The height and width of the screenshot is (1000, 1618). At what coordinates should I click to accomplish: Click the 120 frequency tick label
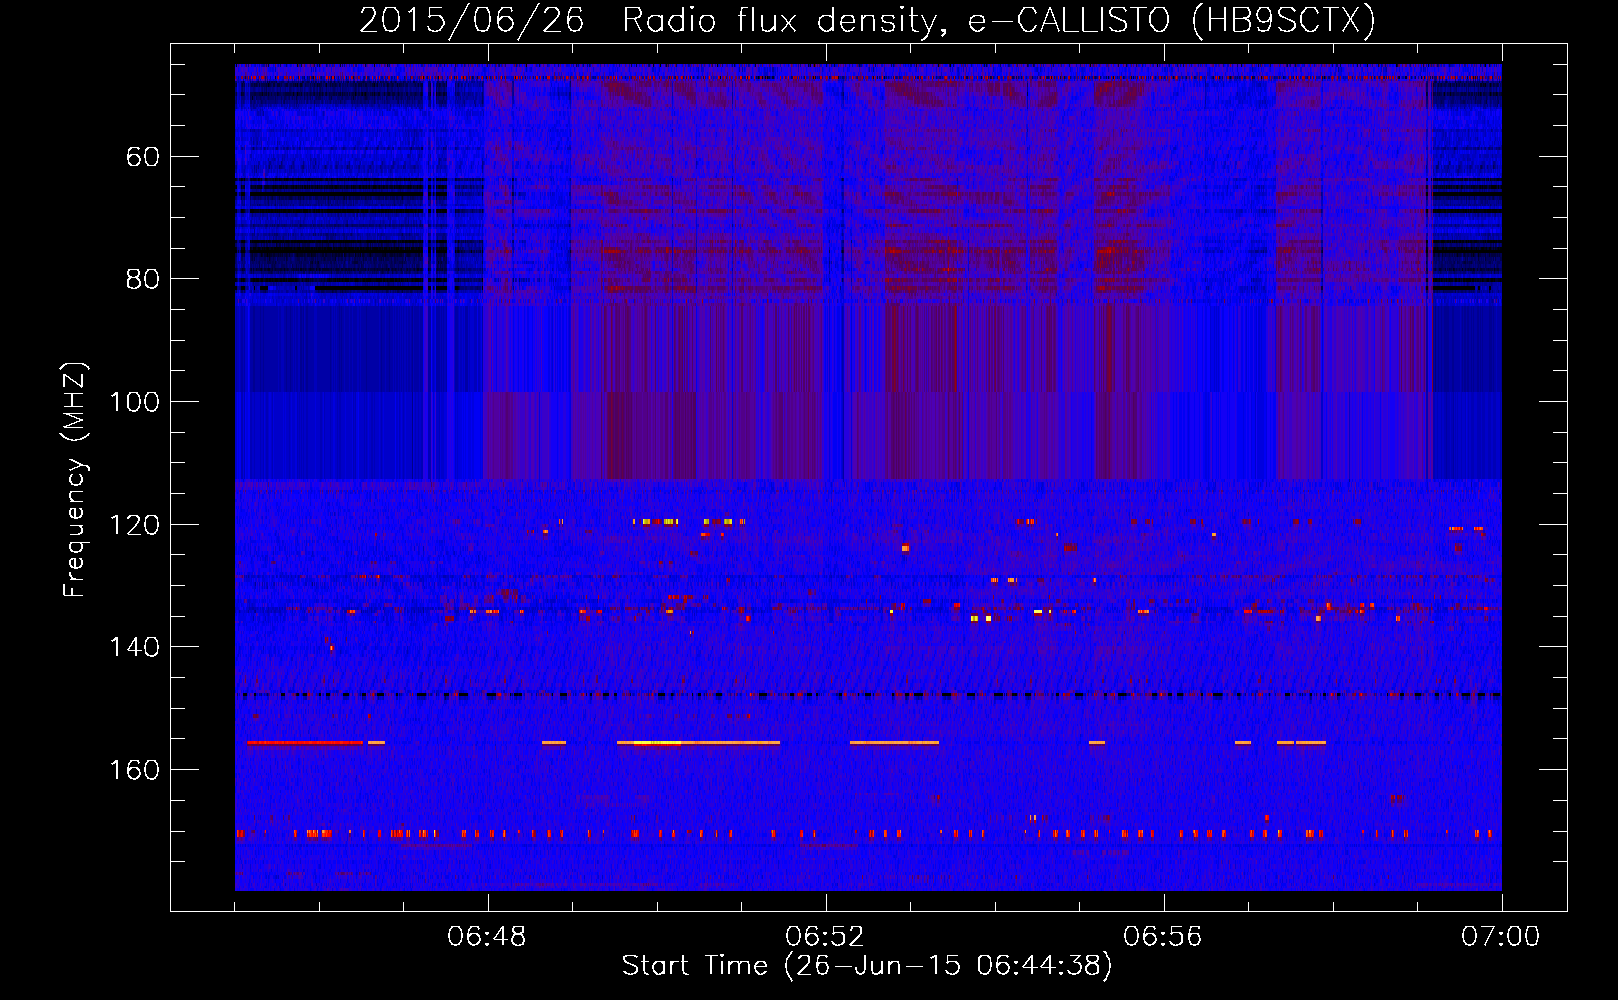coord(135,525)
